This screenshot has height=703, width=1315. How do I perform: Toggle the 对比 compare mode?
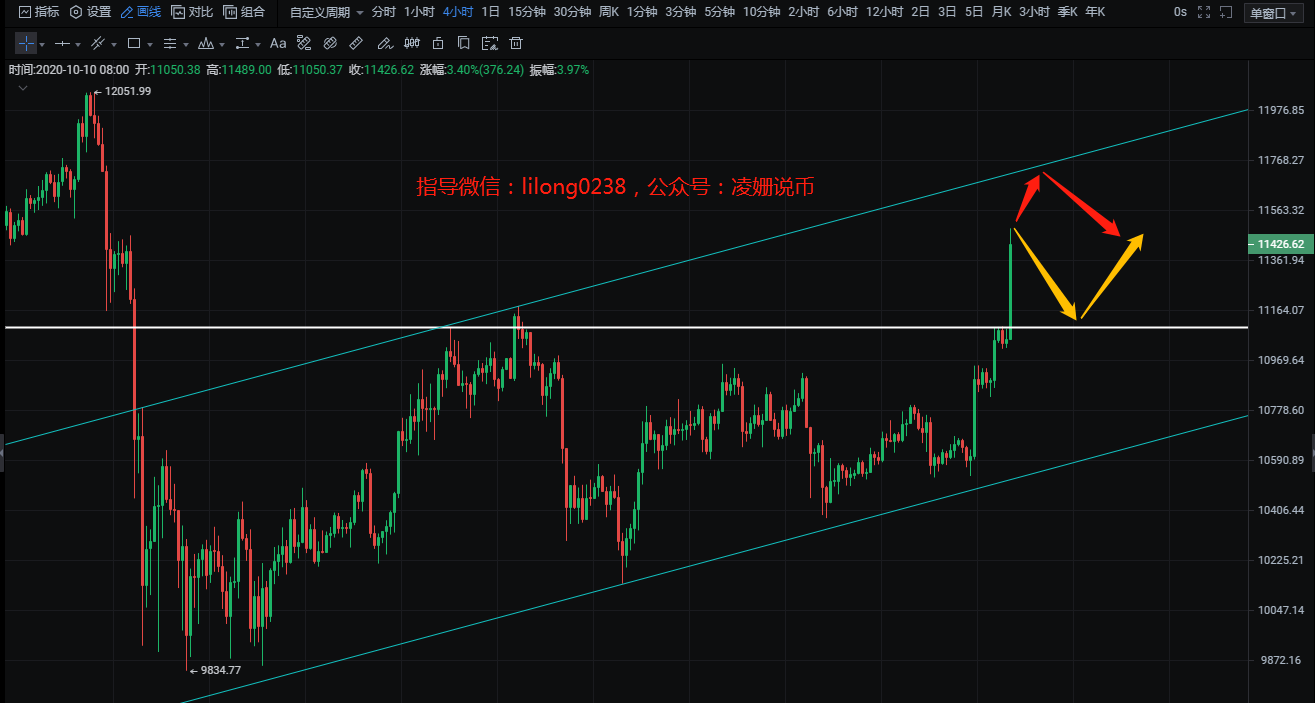click(x=192, y=12)
